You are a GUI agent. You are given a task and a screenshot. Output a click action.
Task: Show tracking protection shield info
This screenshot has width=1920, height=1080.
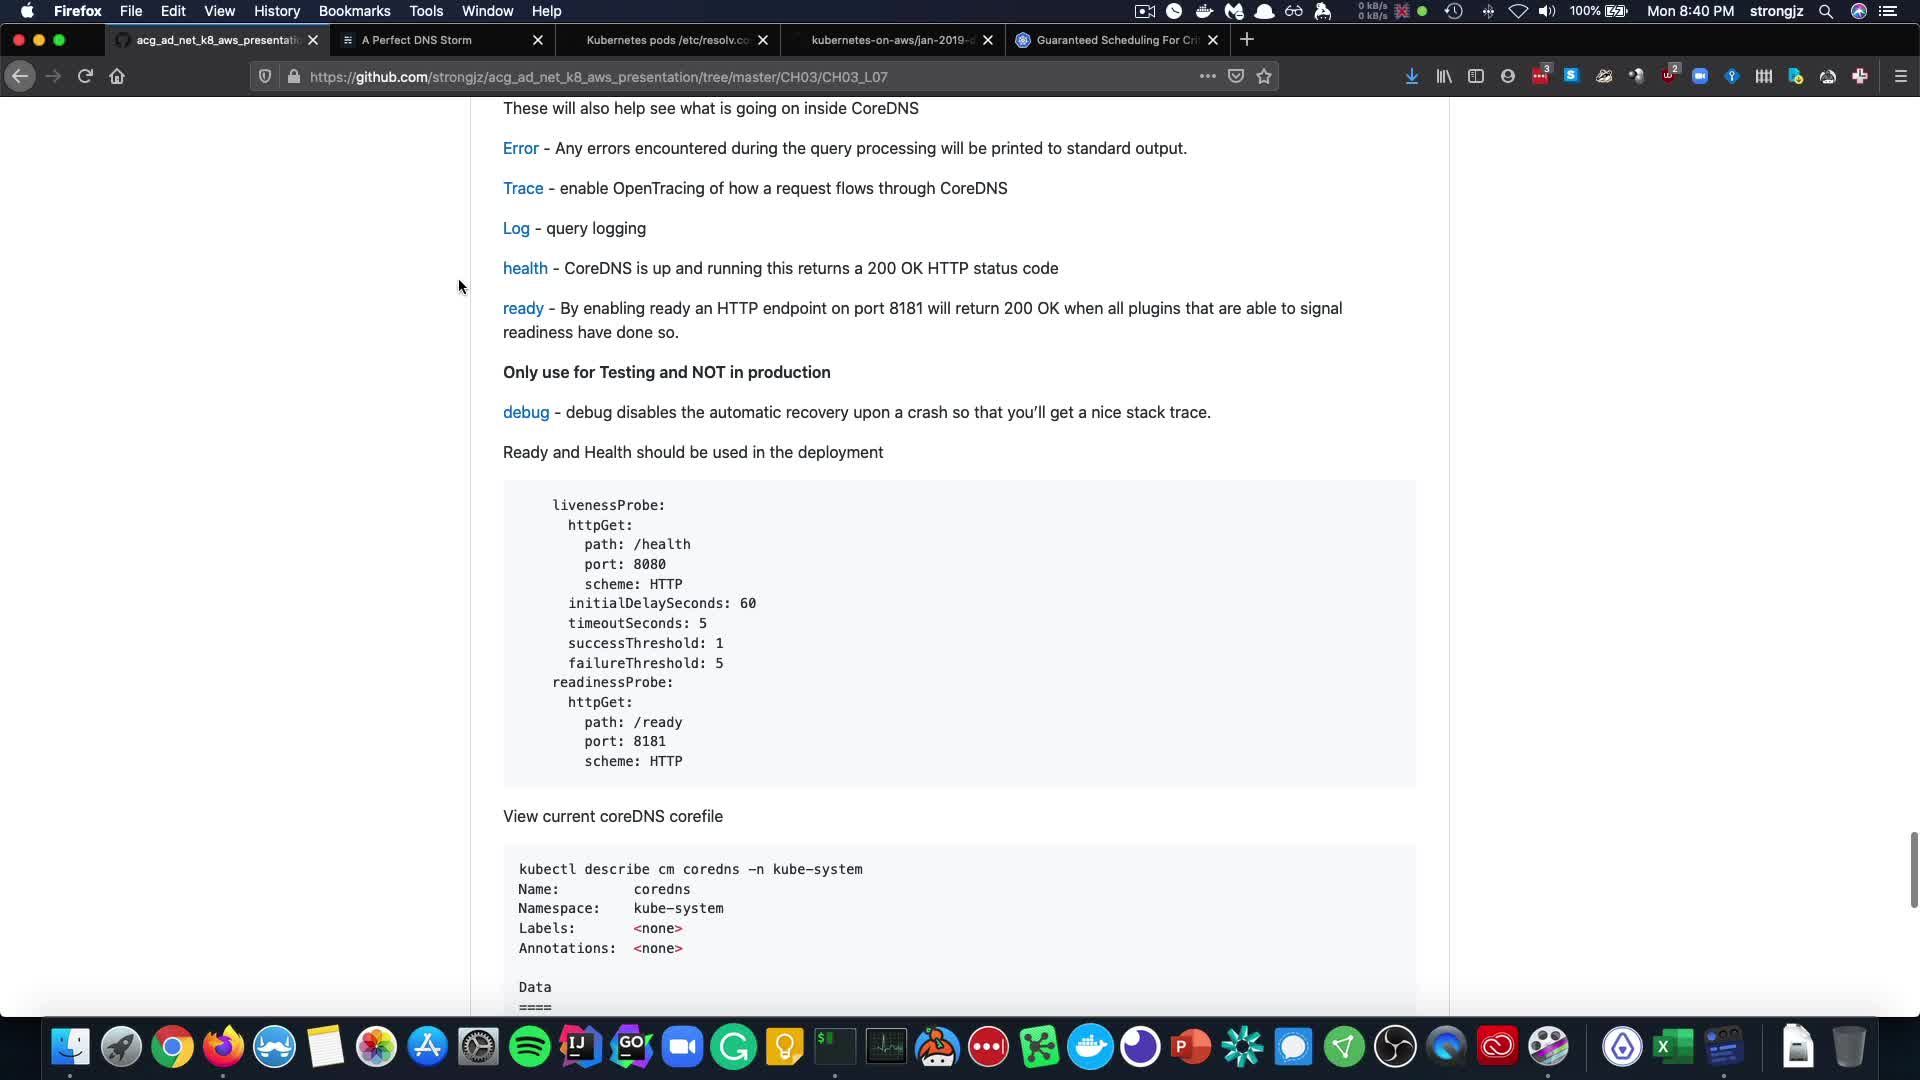265,76
